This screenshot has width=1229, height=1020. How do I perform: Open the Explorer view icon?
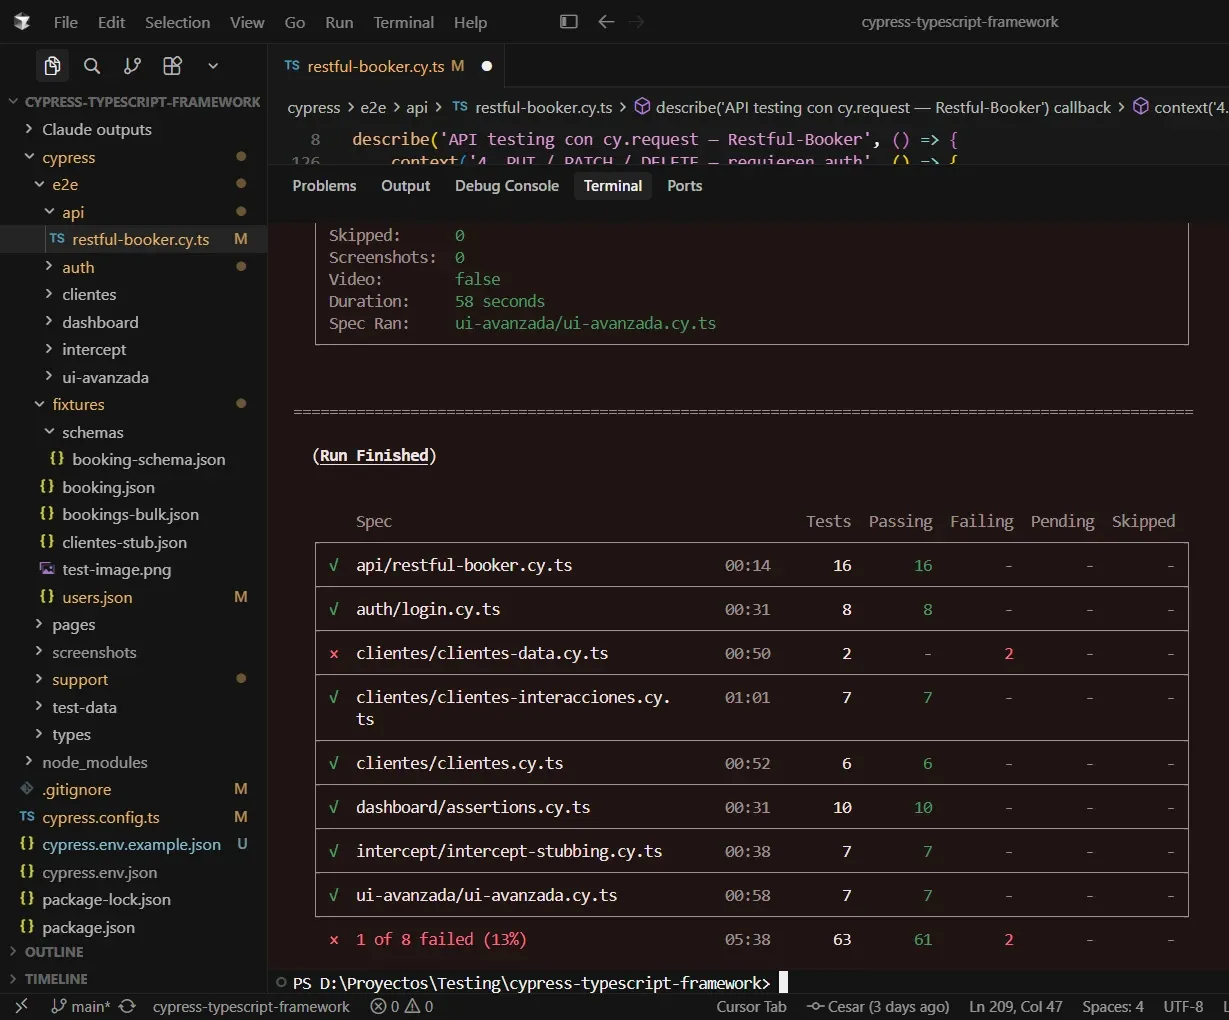(x=52, y=66)
